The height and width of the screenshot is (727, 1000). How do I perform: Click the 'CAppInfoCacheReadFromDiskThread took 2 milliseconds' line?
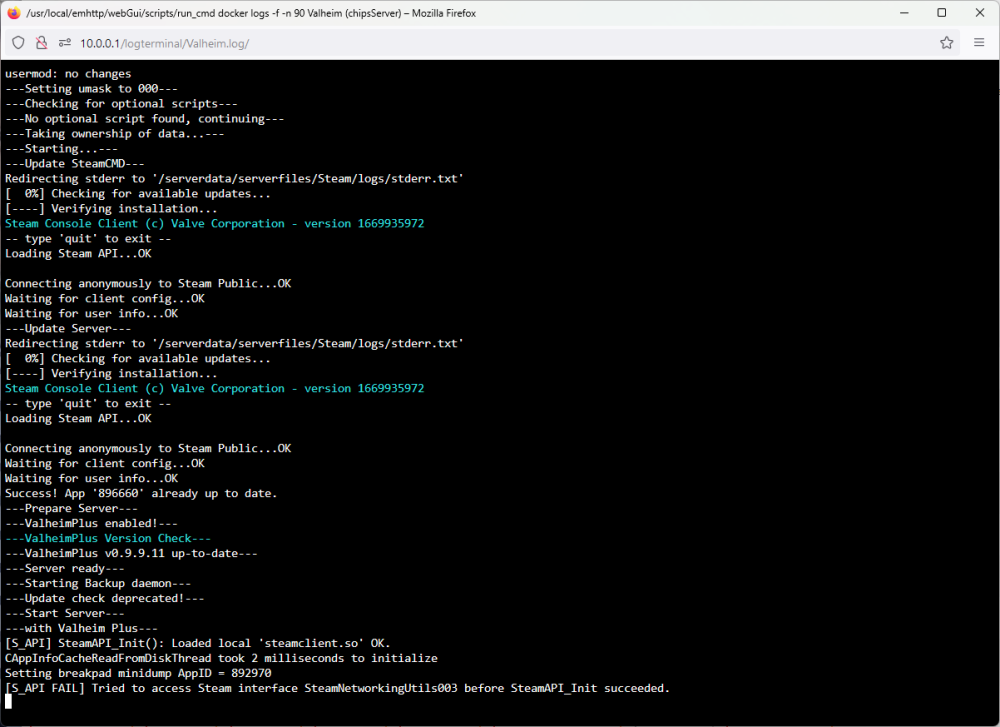[x=221, y=658]
